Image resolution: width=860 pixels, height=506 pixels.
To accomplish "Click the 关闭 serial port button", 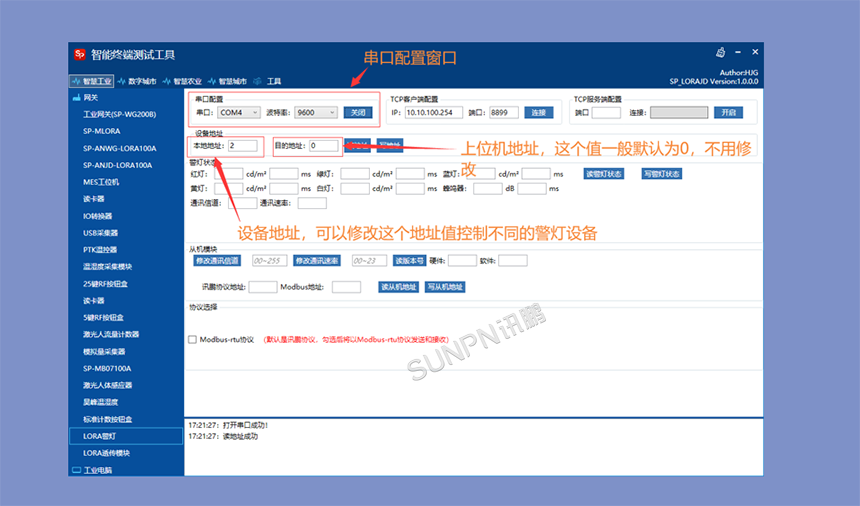I will point(358,112).
